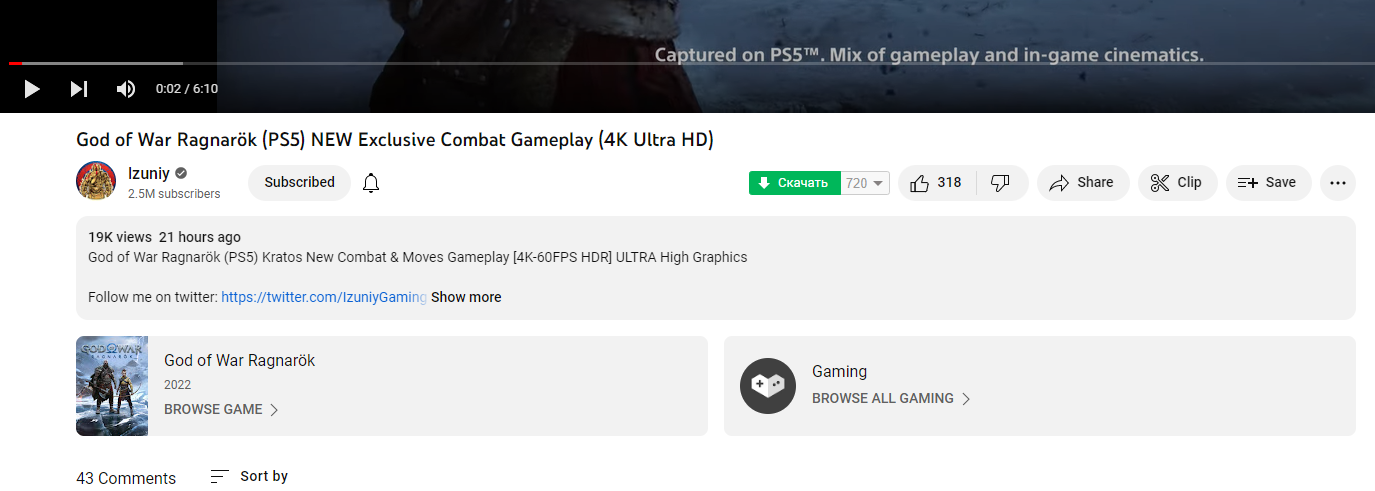Share the video
1375x491 pixels.
click(1083, 183)
